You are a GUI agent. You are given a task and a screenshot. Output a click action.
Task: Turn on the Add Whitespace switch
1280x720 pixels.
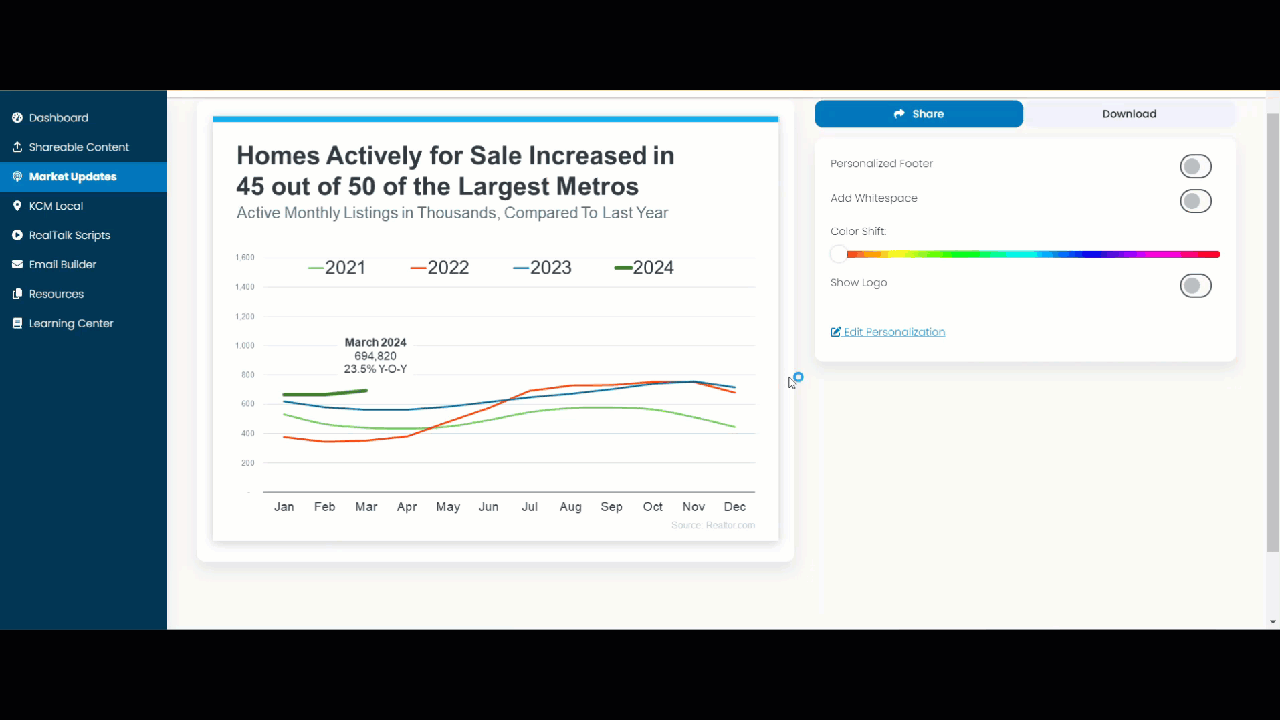pyautogui.click(x=1195, y=201)
